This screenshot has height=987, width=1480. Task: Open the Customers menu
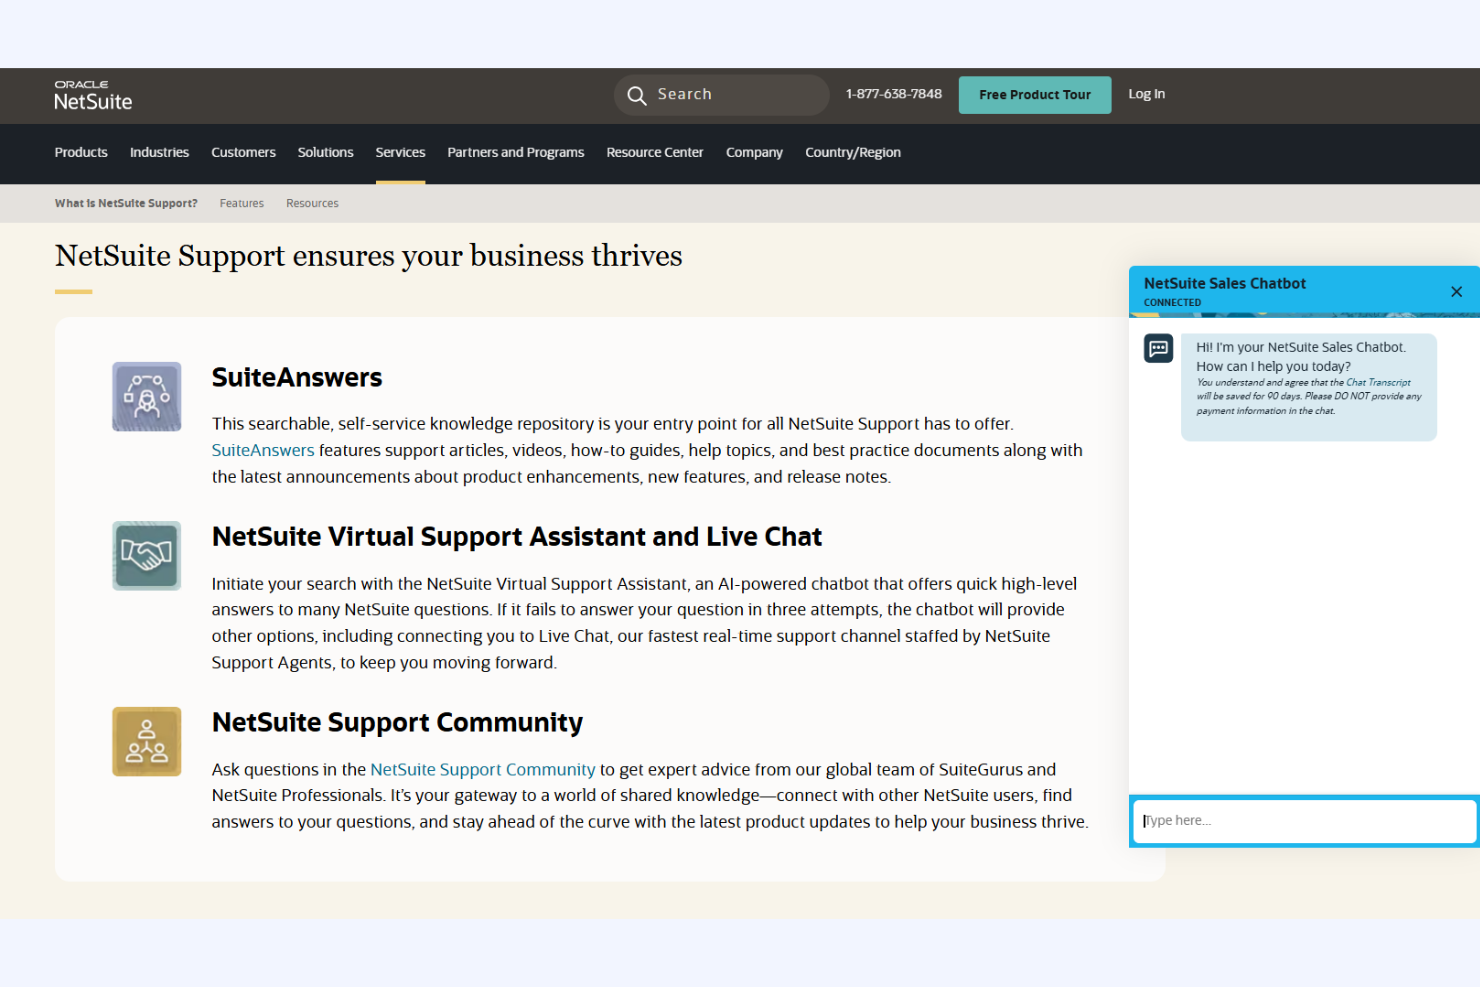click(243, 152)
